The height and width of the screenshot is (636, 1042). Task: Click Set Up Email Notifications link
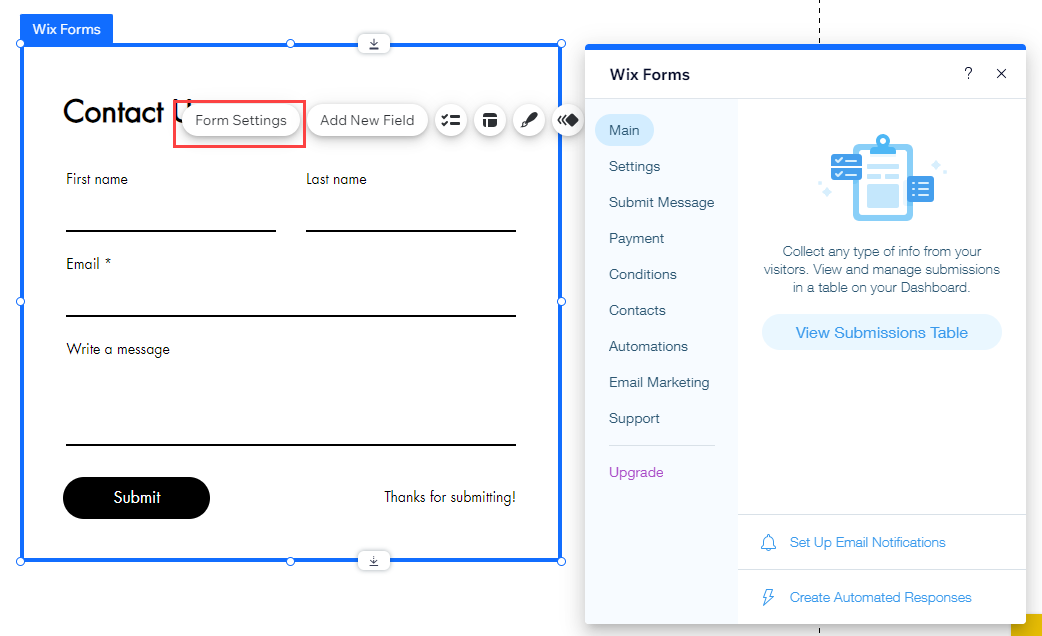(x=867, y=542)
